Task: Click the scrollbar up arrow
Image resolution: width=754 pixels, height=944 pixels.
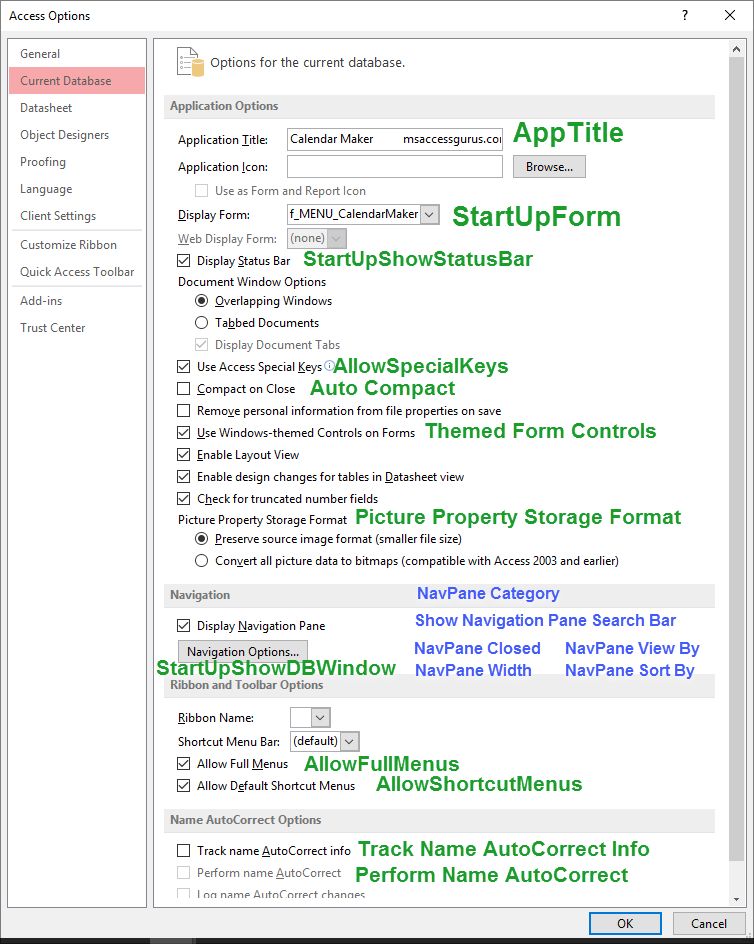Action: coord(736,49)
